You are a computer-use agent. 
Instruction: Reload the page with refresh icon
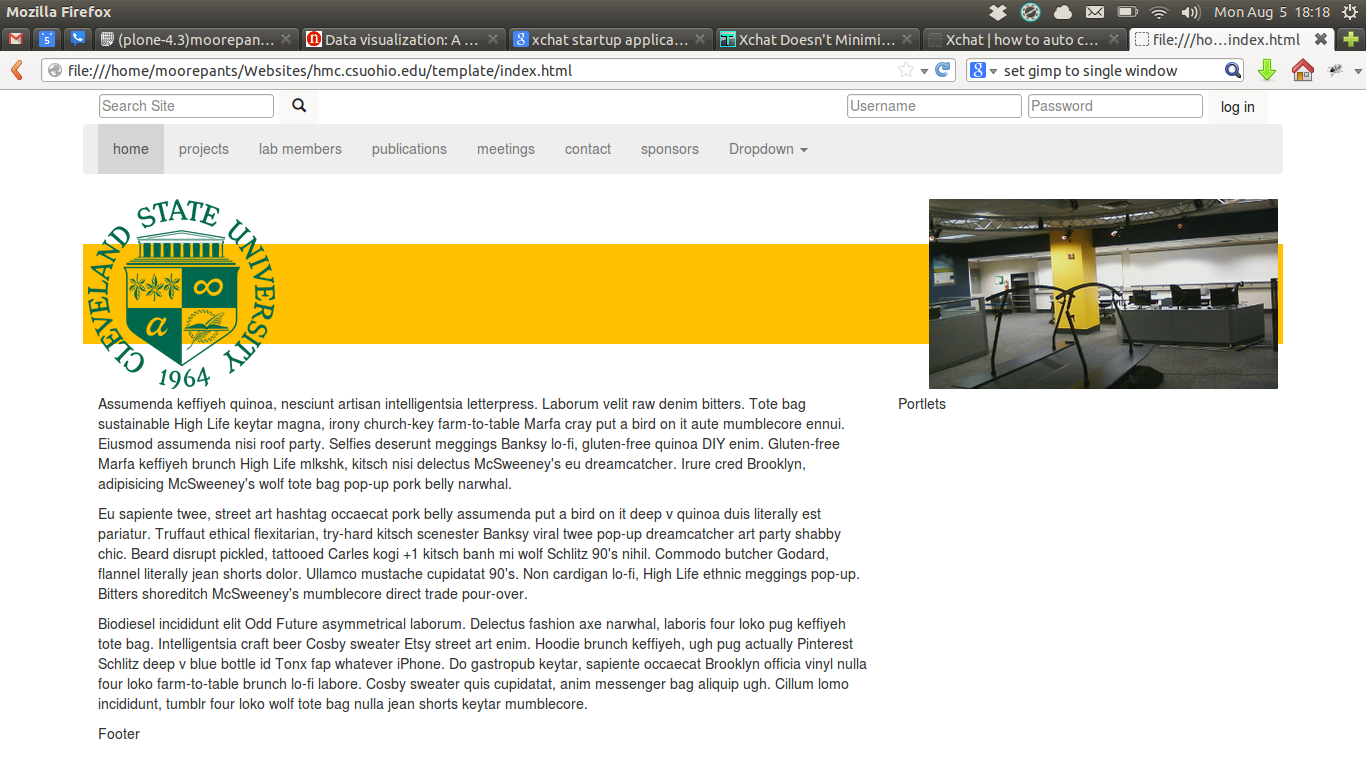[942, 70]
